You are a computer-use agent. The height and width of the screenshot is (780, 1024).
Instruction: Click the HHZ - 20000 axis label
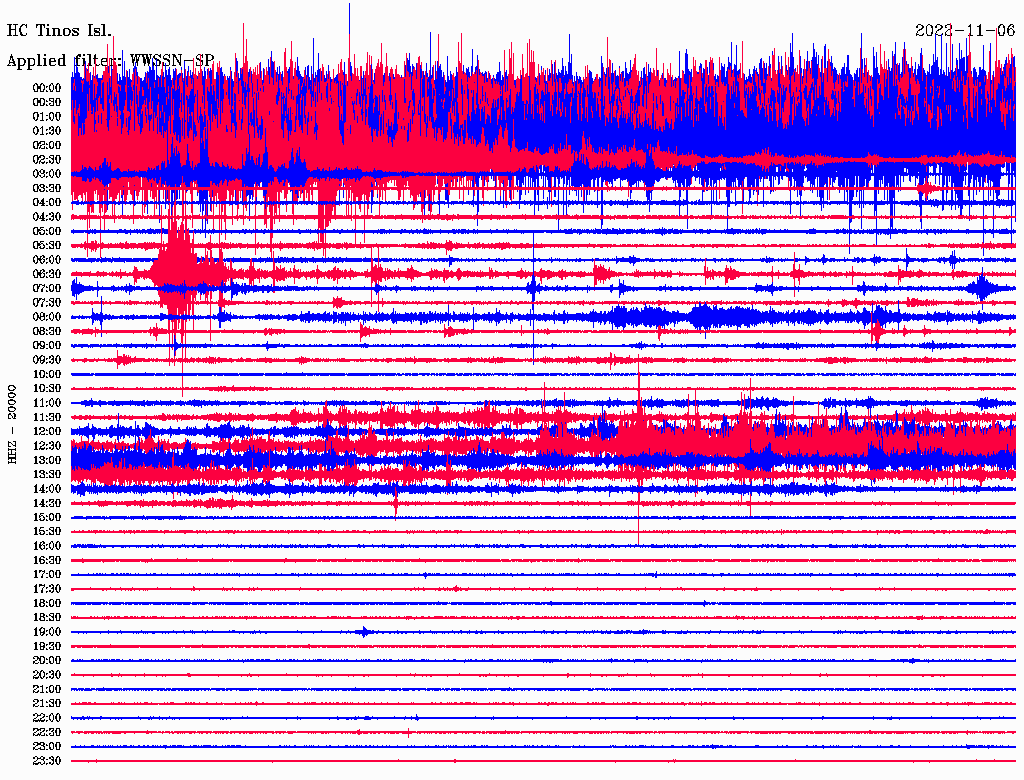pyautogui.click(x=12, y=425)
